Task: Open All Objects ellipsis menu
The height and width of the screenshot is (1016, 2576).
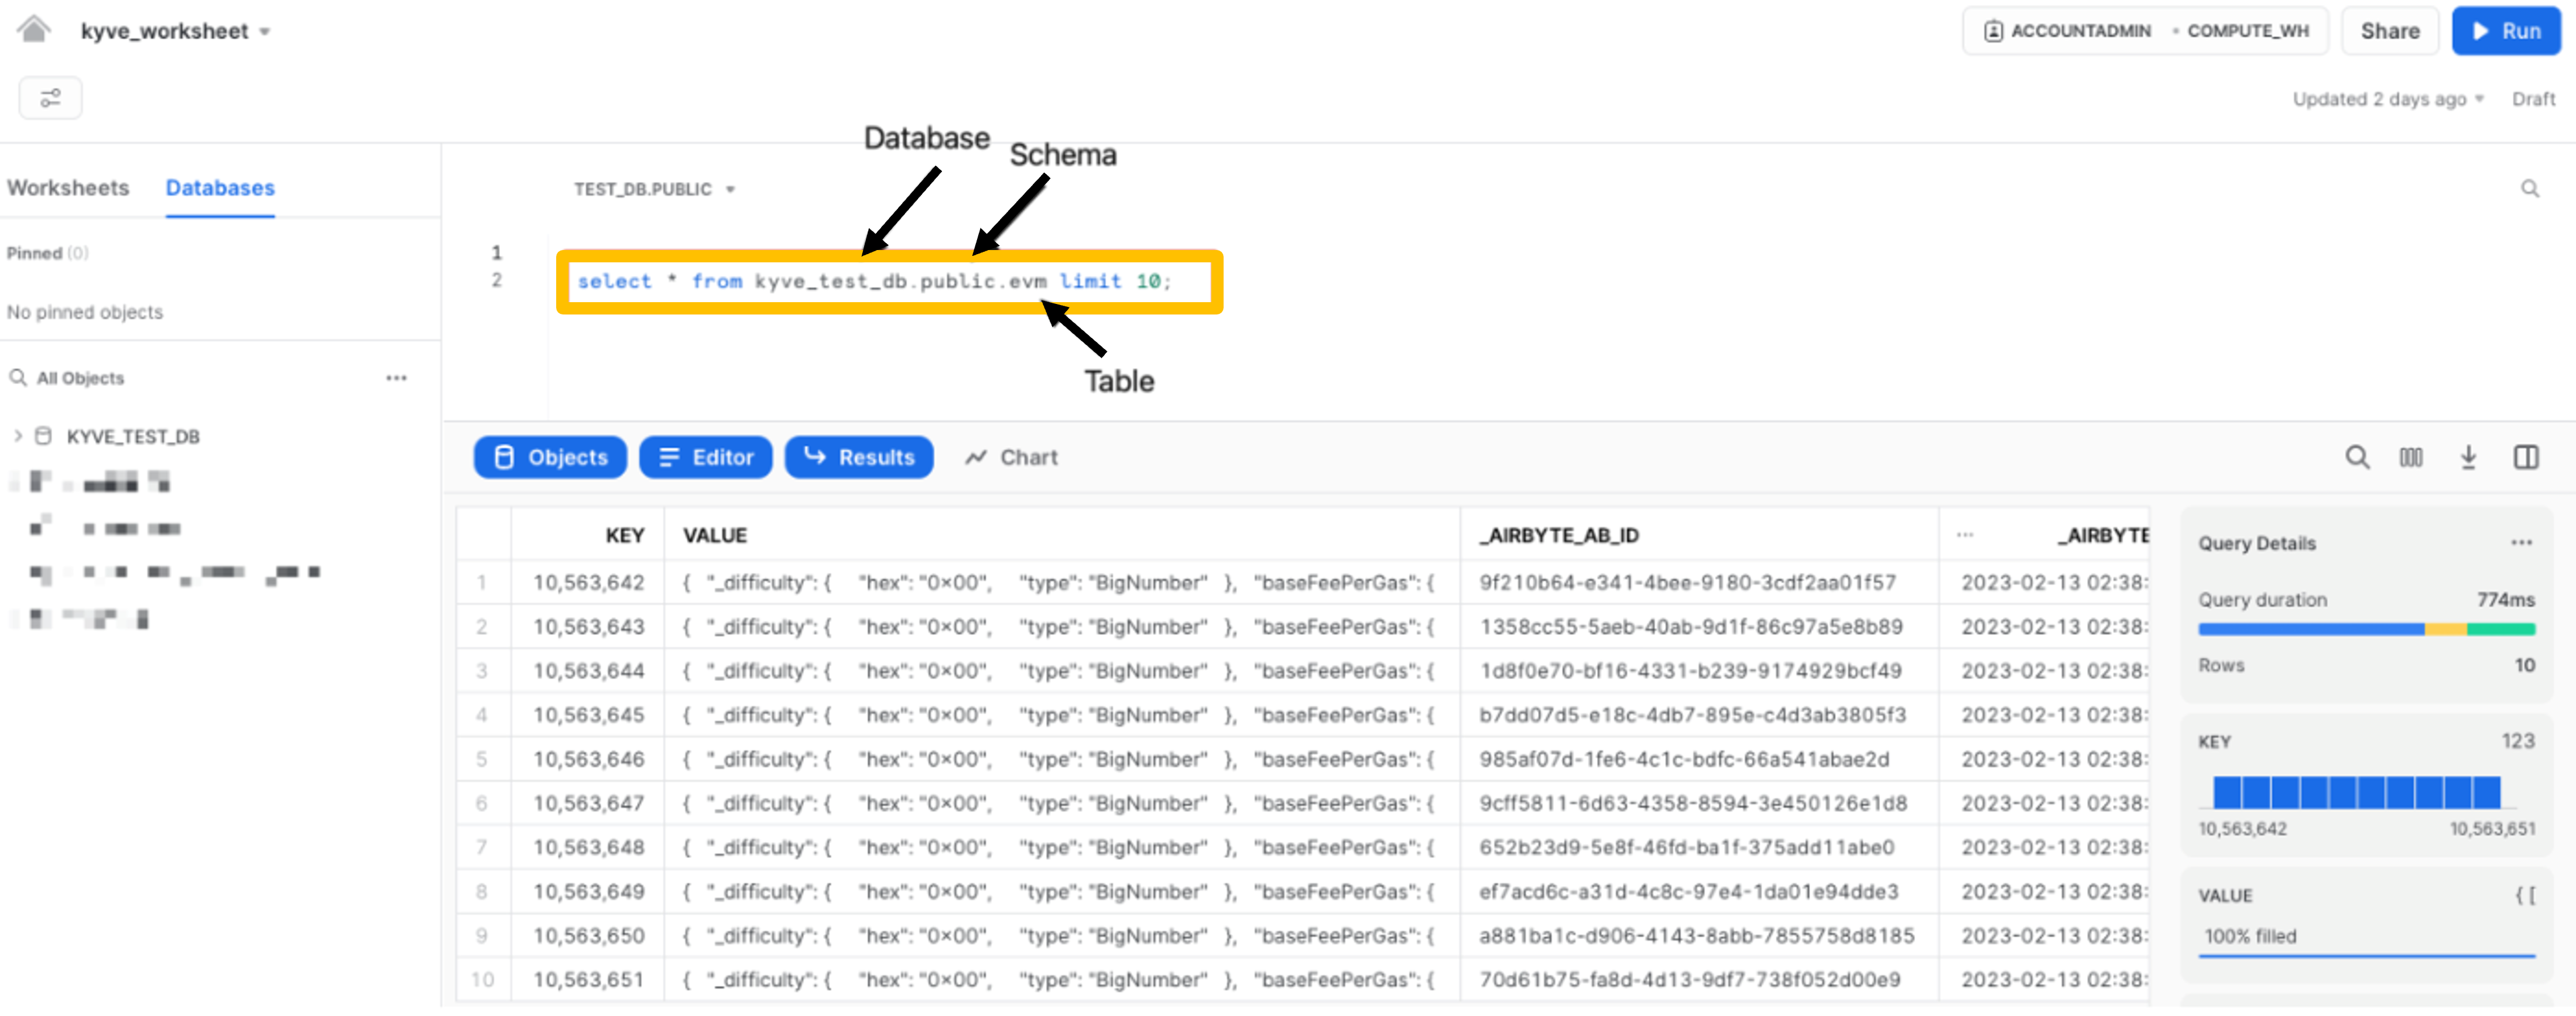Action: tap(396, 378)
